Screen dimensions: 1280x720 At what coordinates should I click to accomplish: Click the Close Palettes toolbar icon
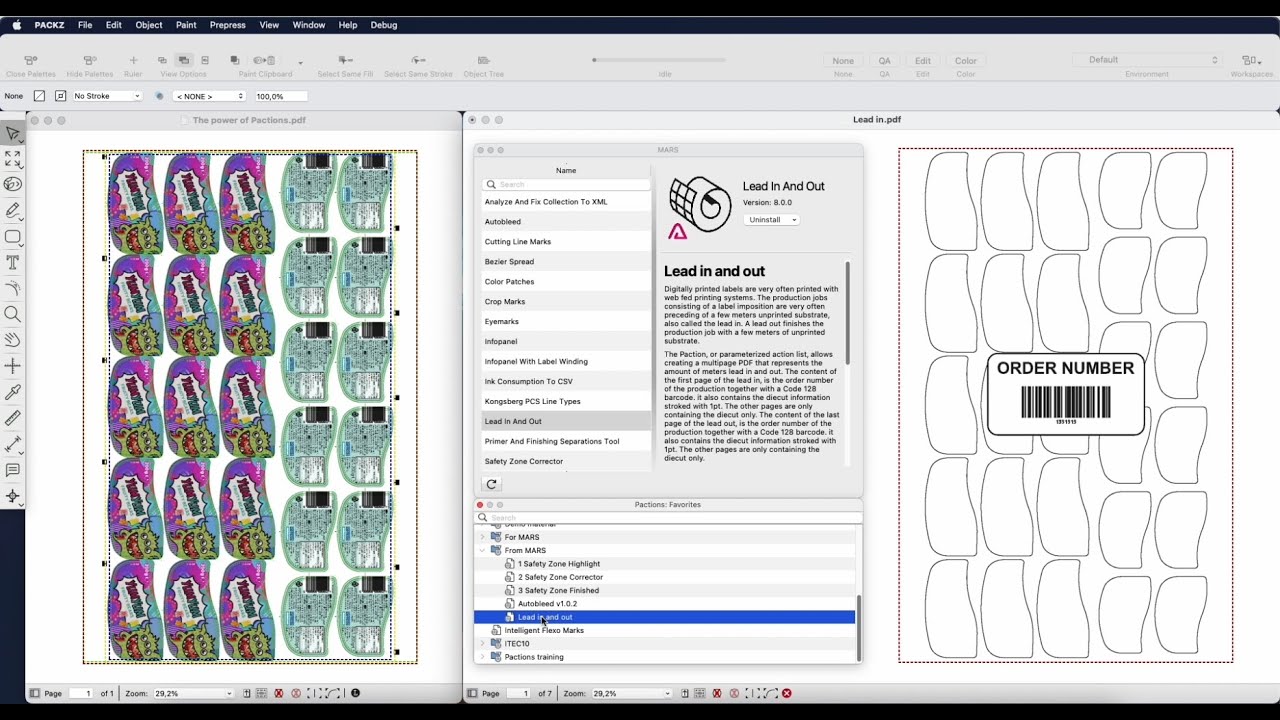(x=31, y=61)
